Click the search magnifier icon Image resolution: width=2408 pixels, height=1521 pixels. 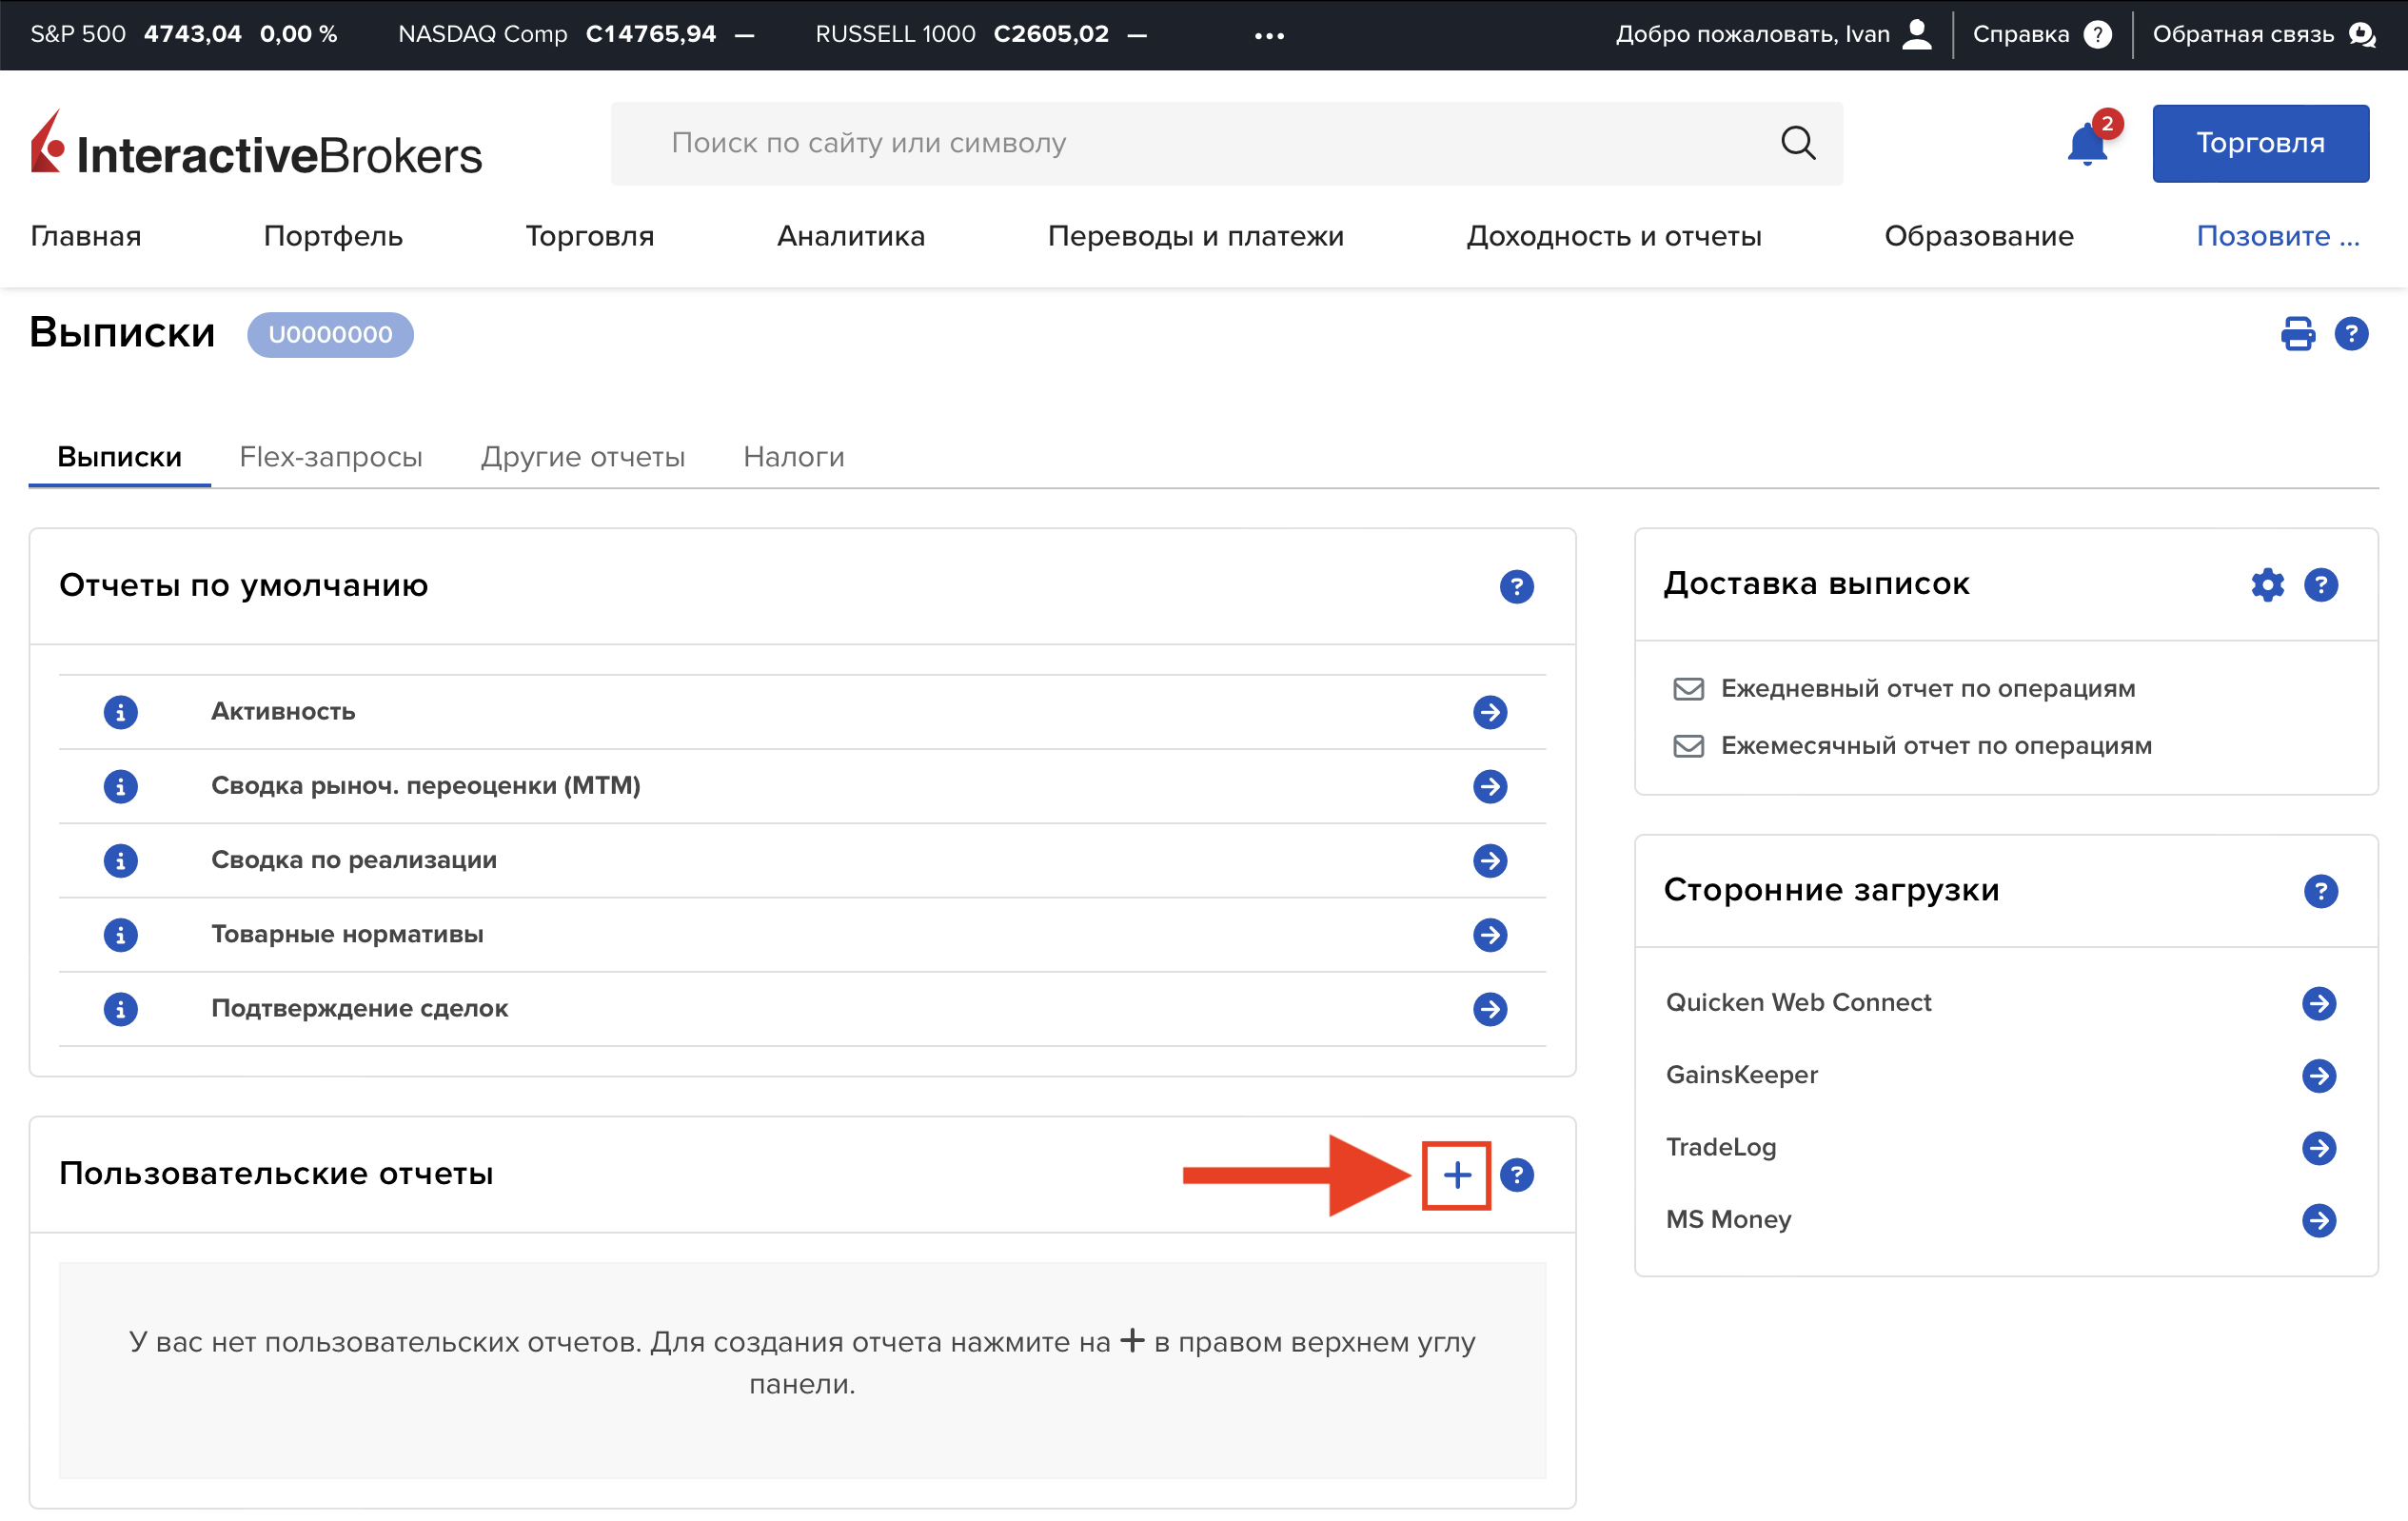(1797, 143)
